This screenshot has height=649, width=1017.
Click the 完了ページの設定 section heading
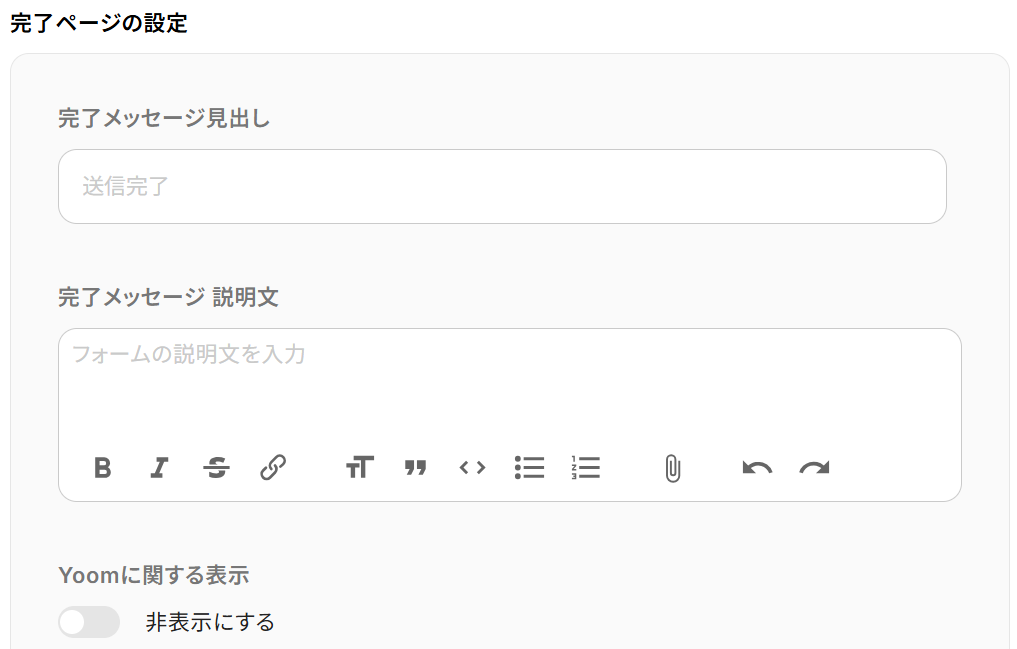(x=99, y=23)
